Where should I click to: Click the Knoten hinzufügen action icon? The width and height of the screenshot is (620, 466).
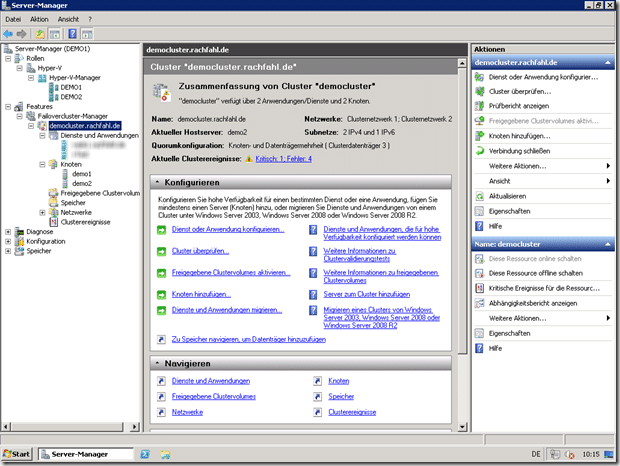coord(479,136)
